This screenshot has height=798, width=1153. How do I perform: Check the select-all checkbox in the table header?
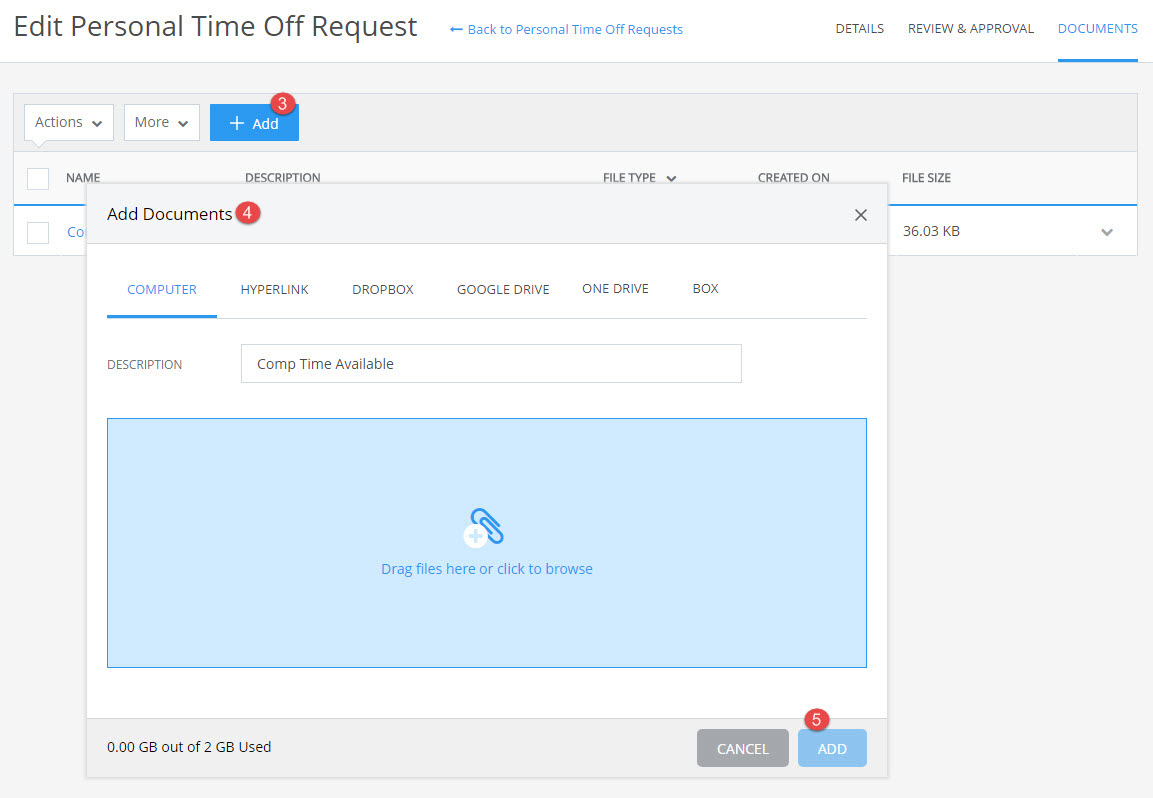point(37,178)
